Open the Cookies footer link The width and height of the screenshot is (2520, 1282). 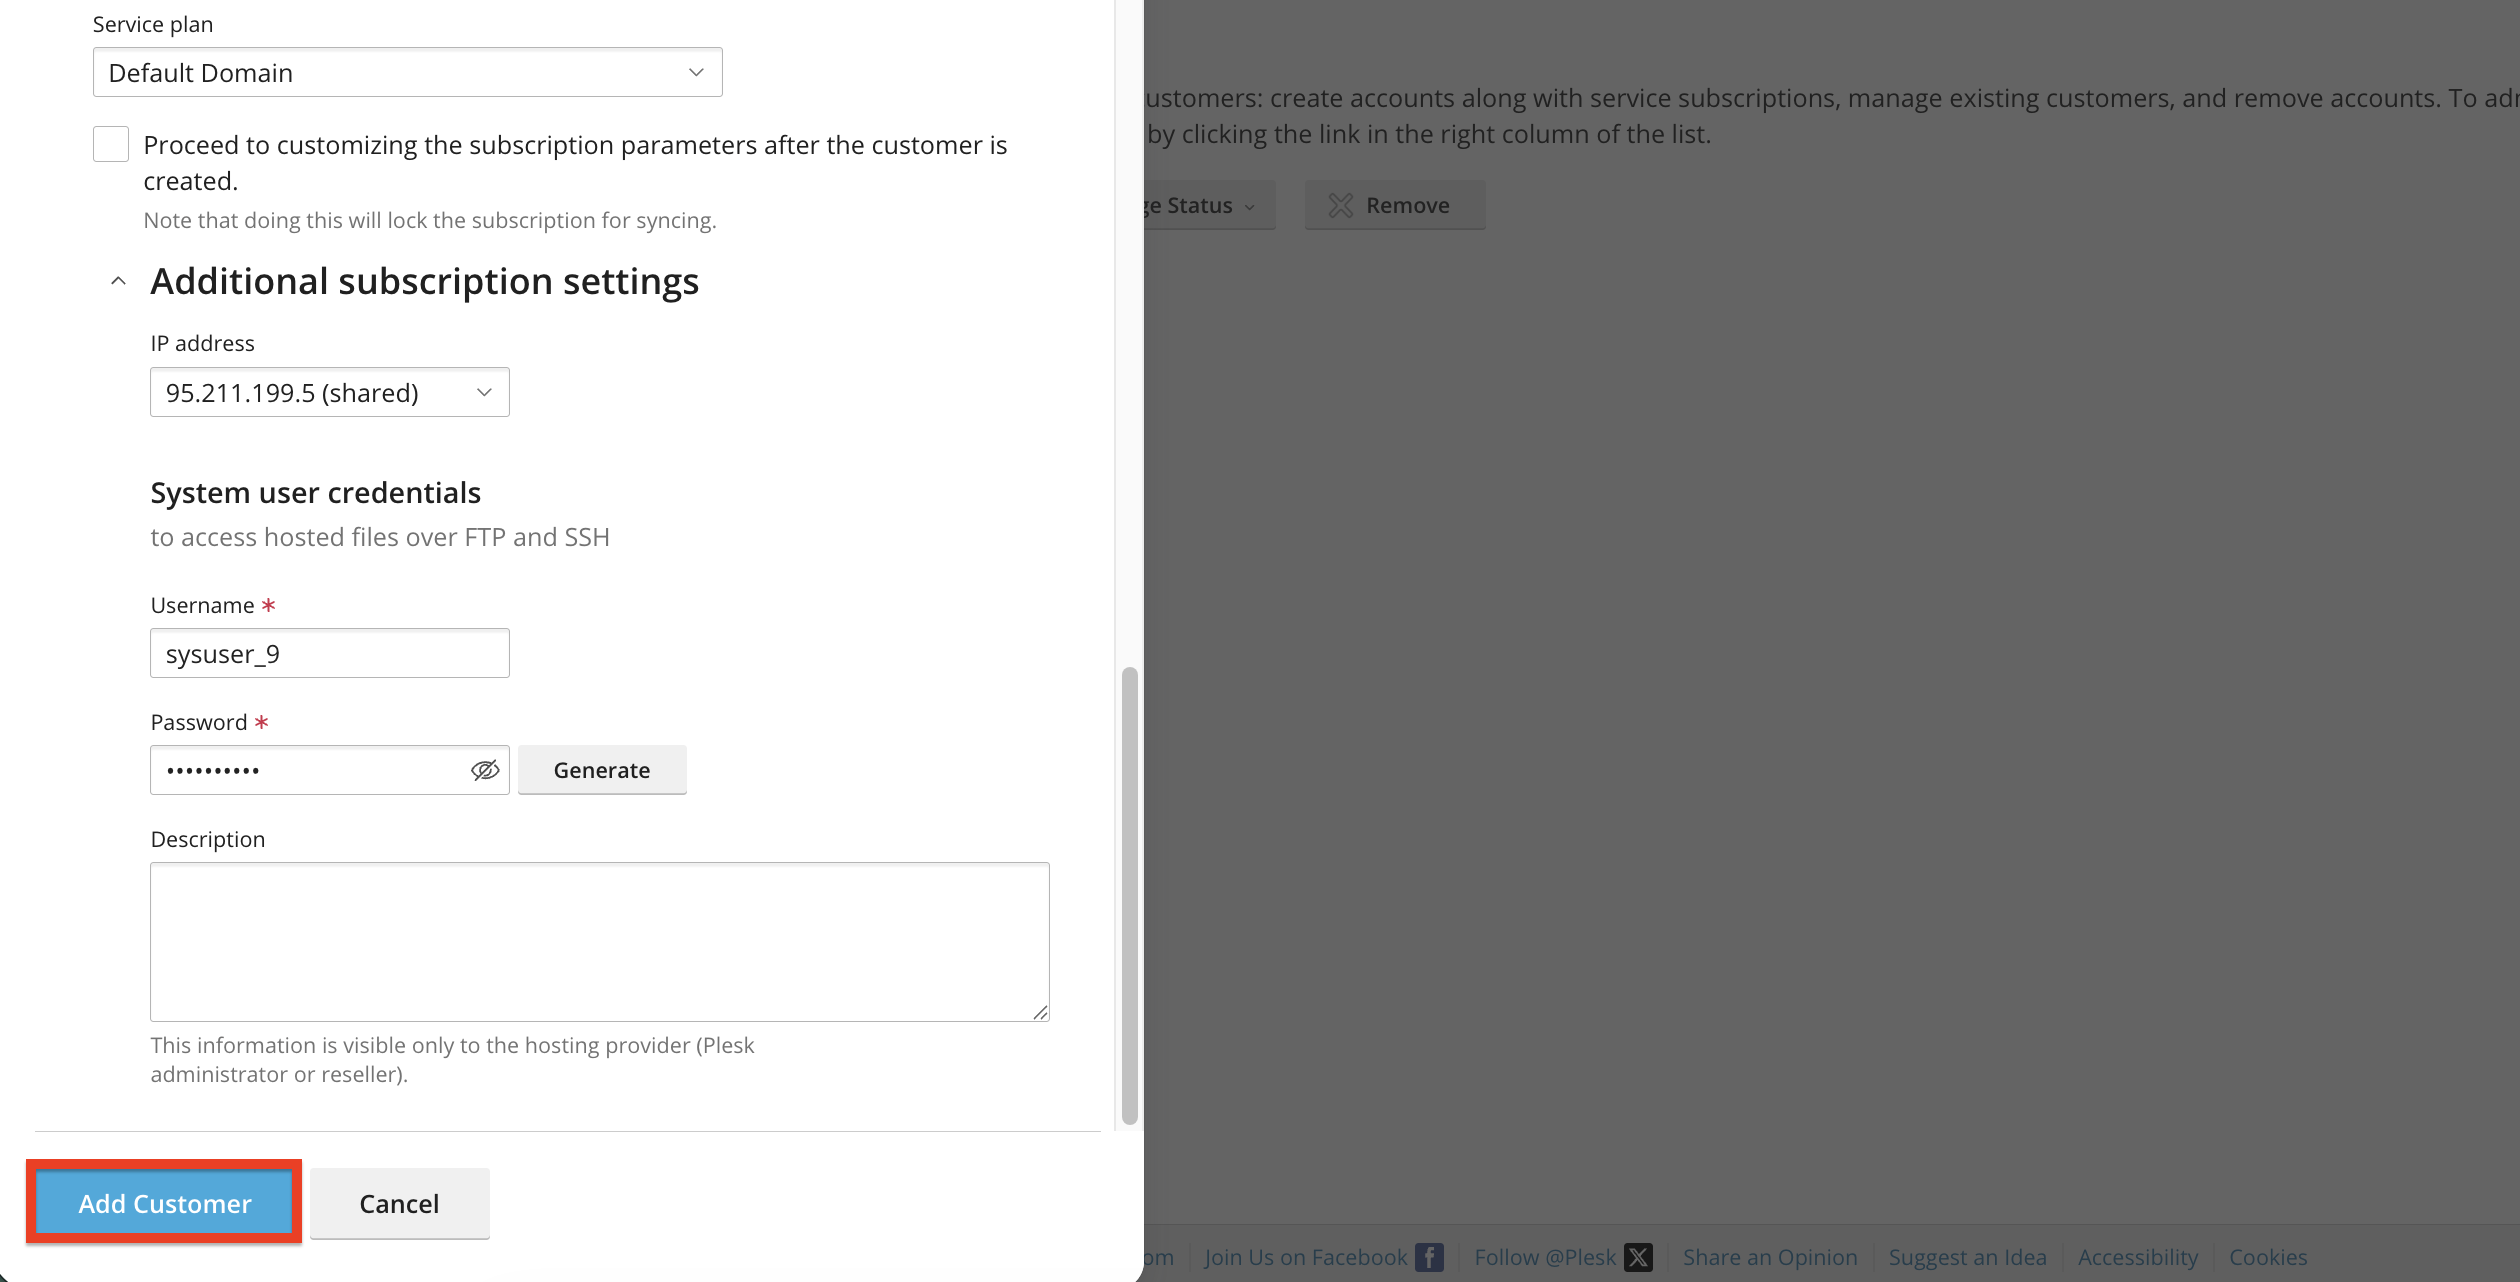coord(2268,1257)
